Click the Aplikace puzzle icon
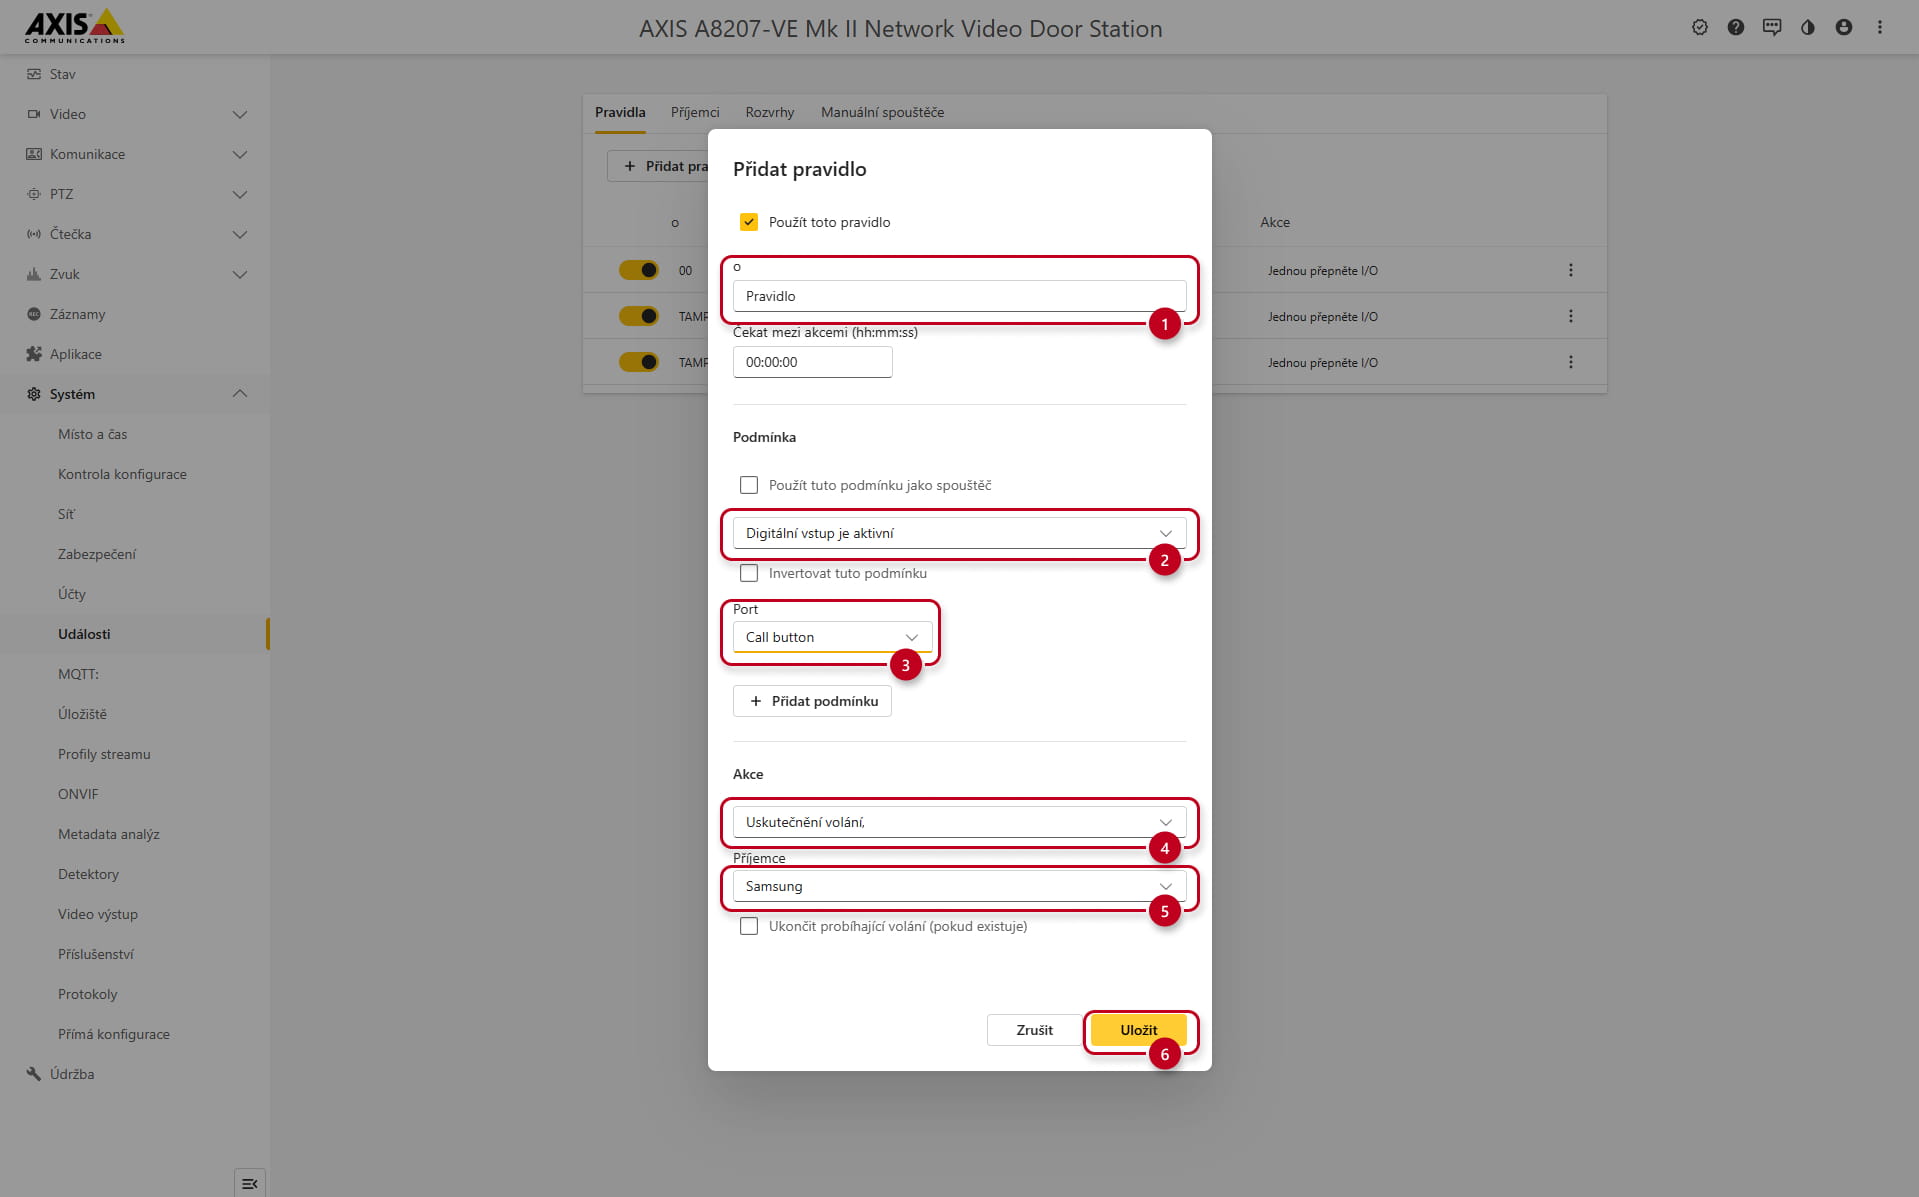 point(34,354)
